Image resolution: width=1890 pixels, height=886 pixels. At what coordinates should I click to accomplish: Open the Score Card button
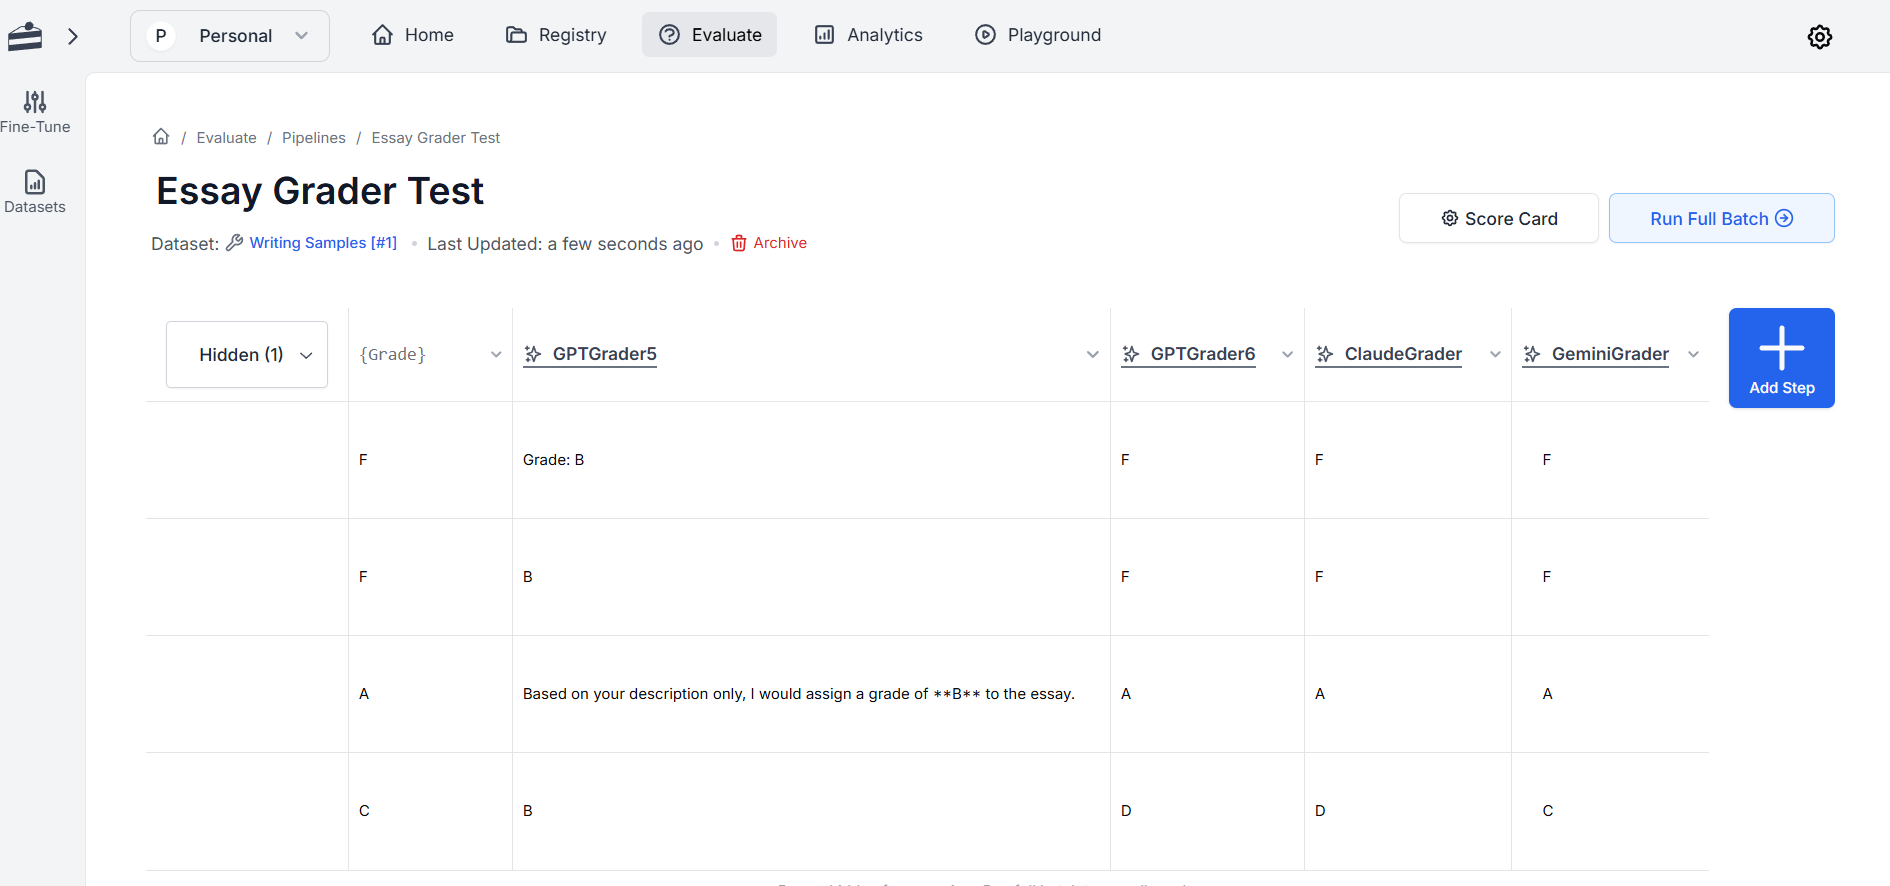[x=1498, y=219]
